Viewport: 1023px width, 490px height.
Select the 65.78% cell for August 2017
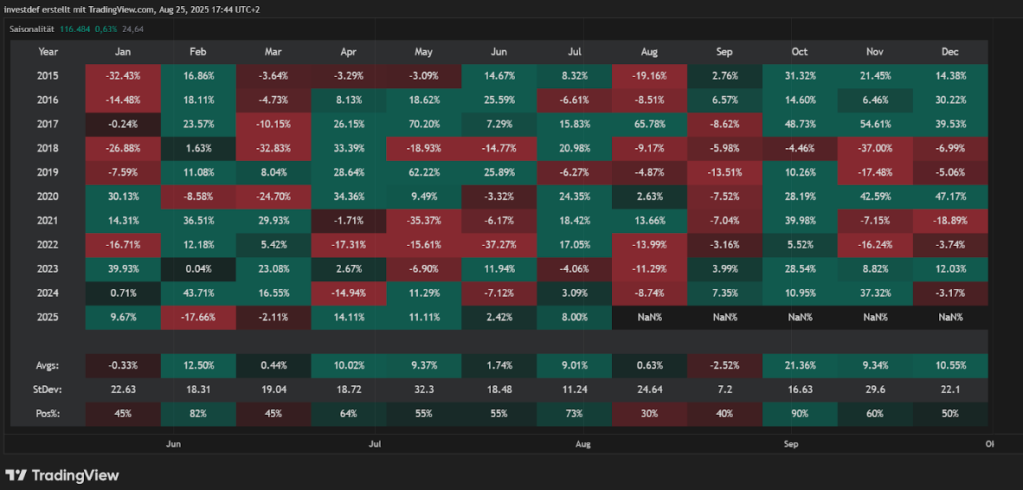(x=649, y=124)
